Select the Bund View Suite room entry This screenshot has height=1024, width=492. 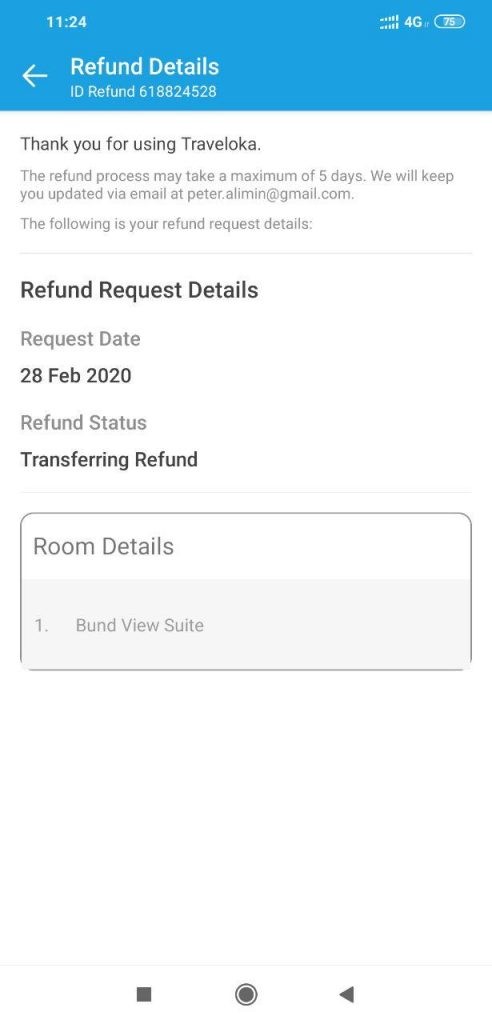click(x=246, y=625)
